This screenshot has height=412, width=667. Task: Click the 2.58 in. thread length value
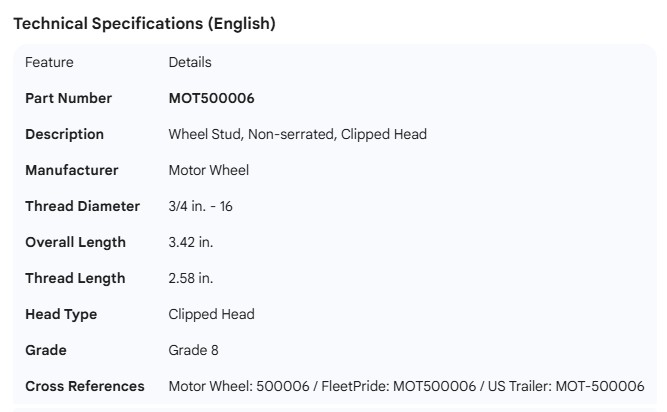[190, 278]
